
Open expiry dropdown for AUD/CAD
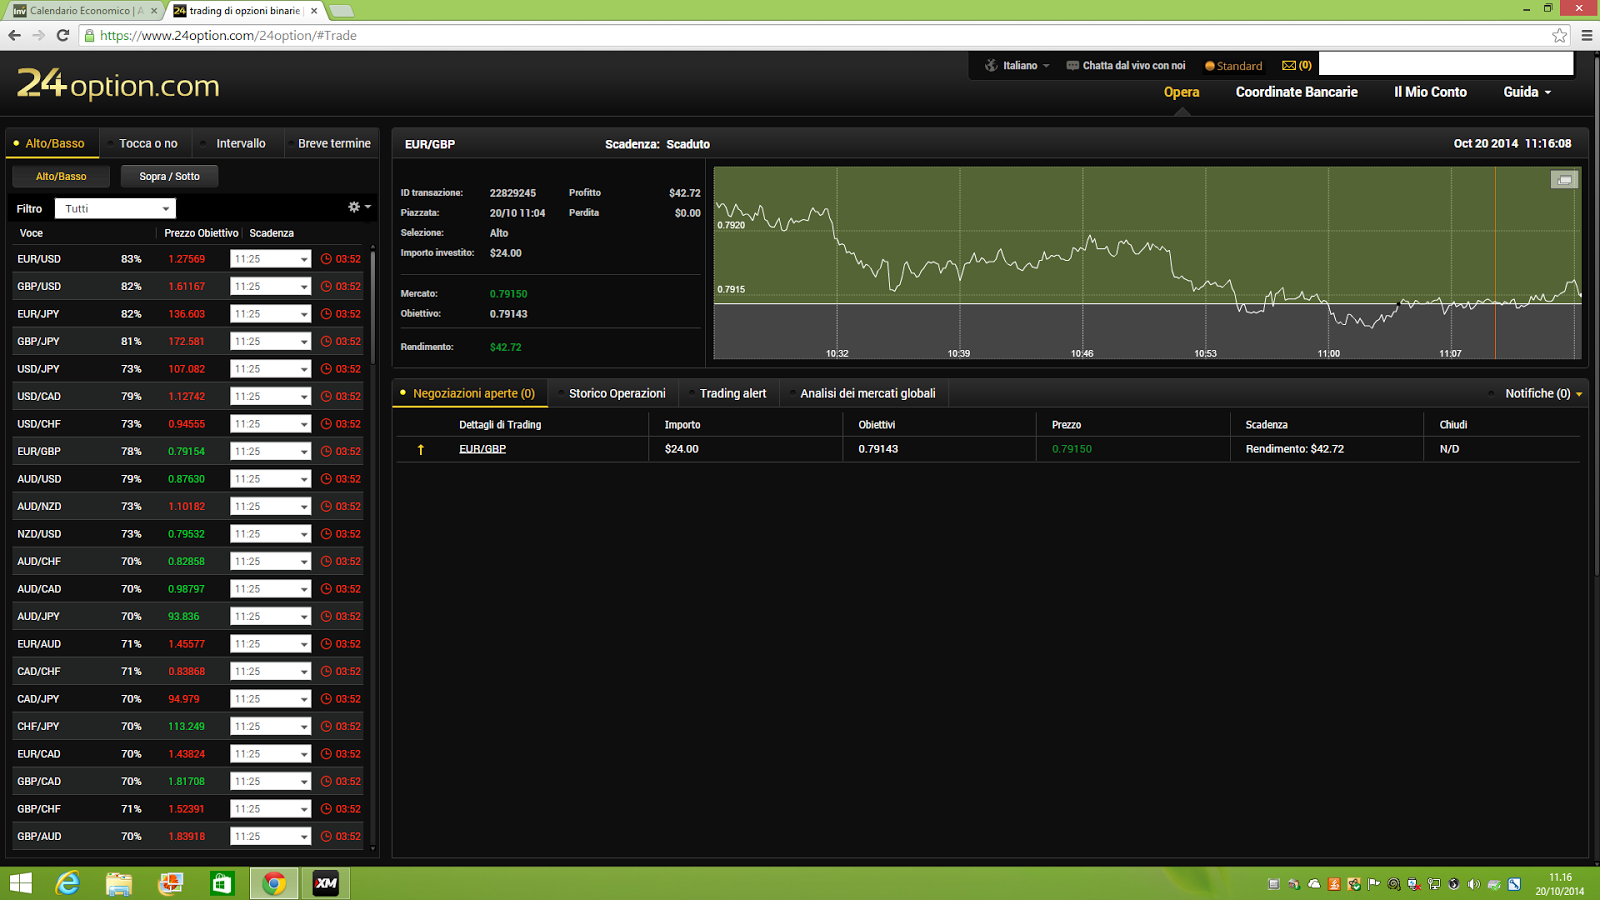tap(270, 589)
